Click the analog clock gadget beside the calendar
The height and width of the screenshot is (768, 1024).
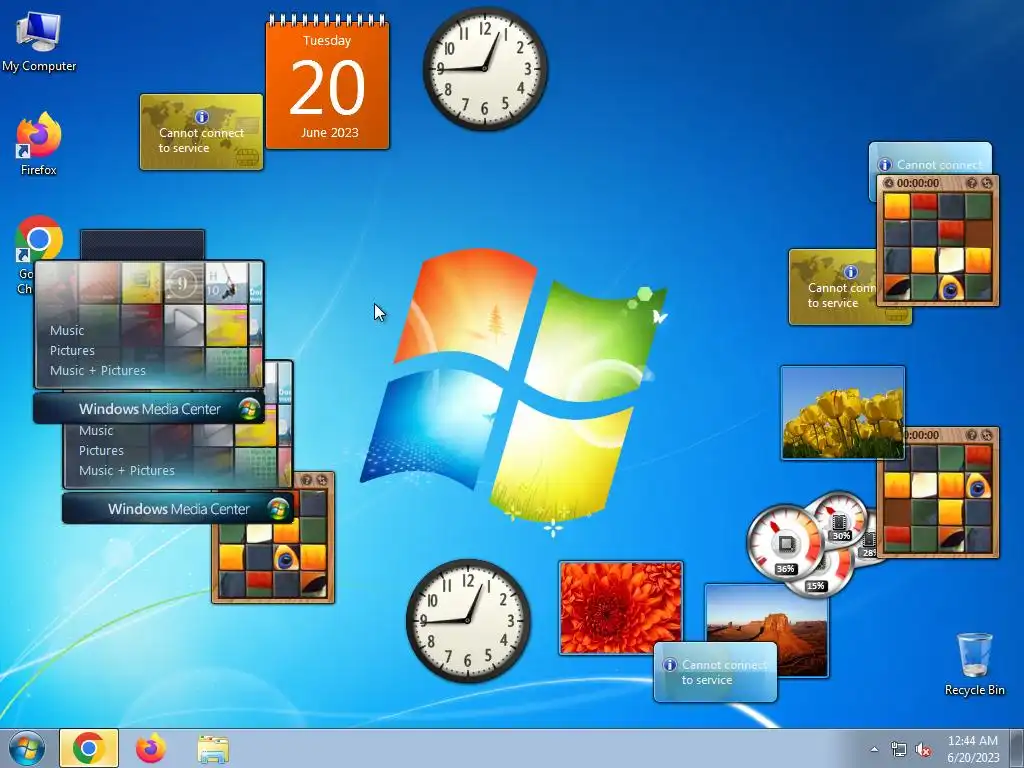[x=485, y=69]
